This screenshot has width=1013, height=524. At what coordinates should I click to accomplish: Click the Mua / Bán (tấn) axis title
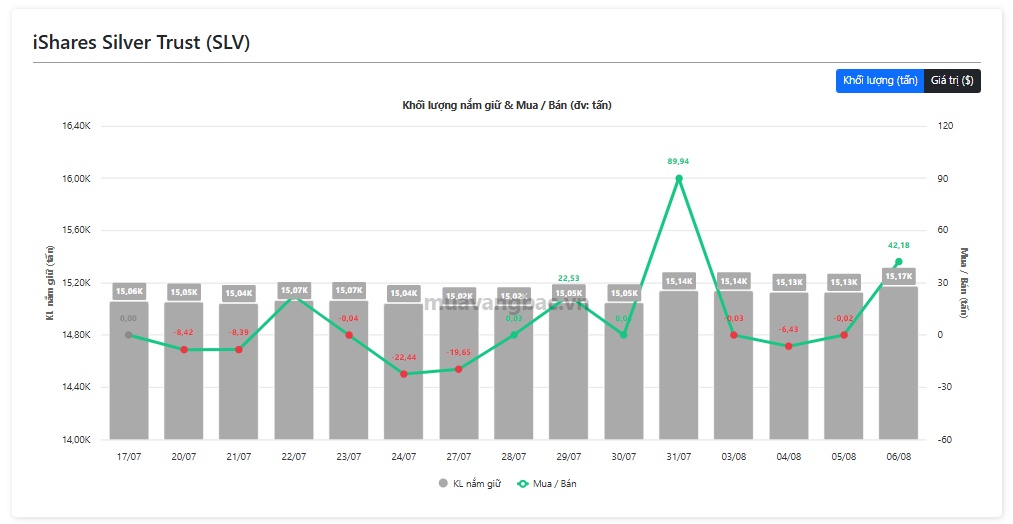point(964,282)
